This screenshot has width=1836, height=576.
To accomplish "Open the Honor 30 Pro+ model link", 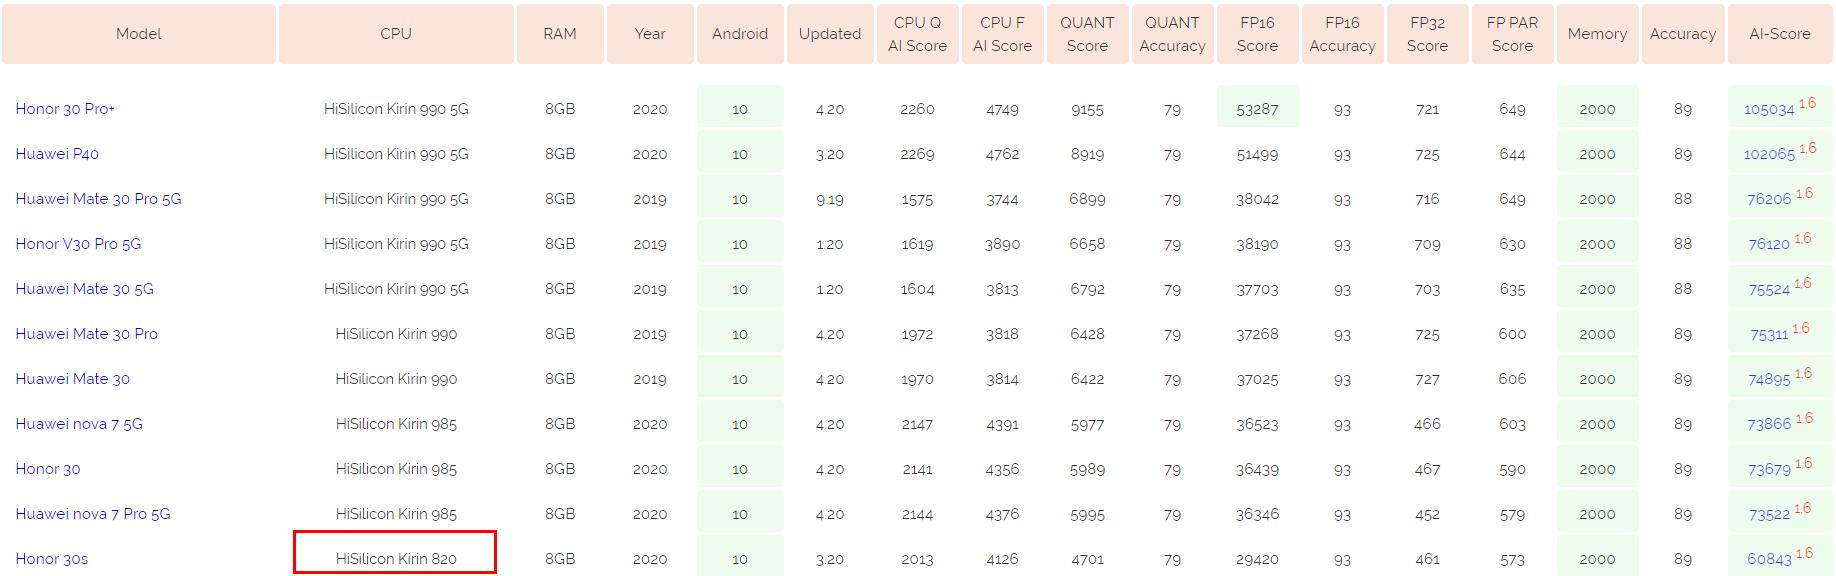I will 65,109.
